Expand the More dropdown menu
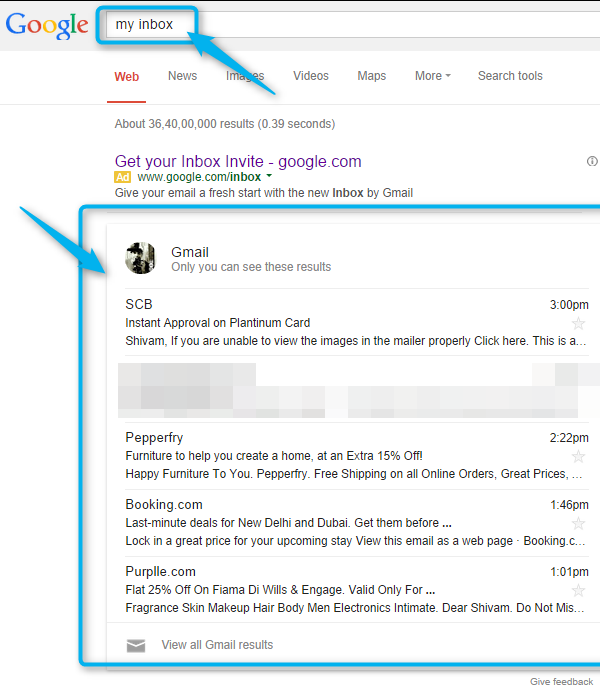This screenshot has width=600, height=698. (x=433, y=76)
